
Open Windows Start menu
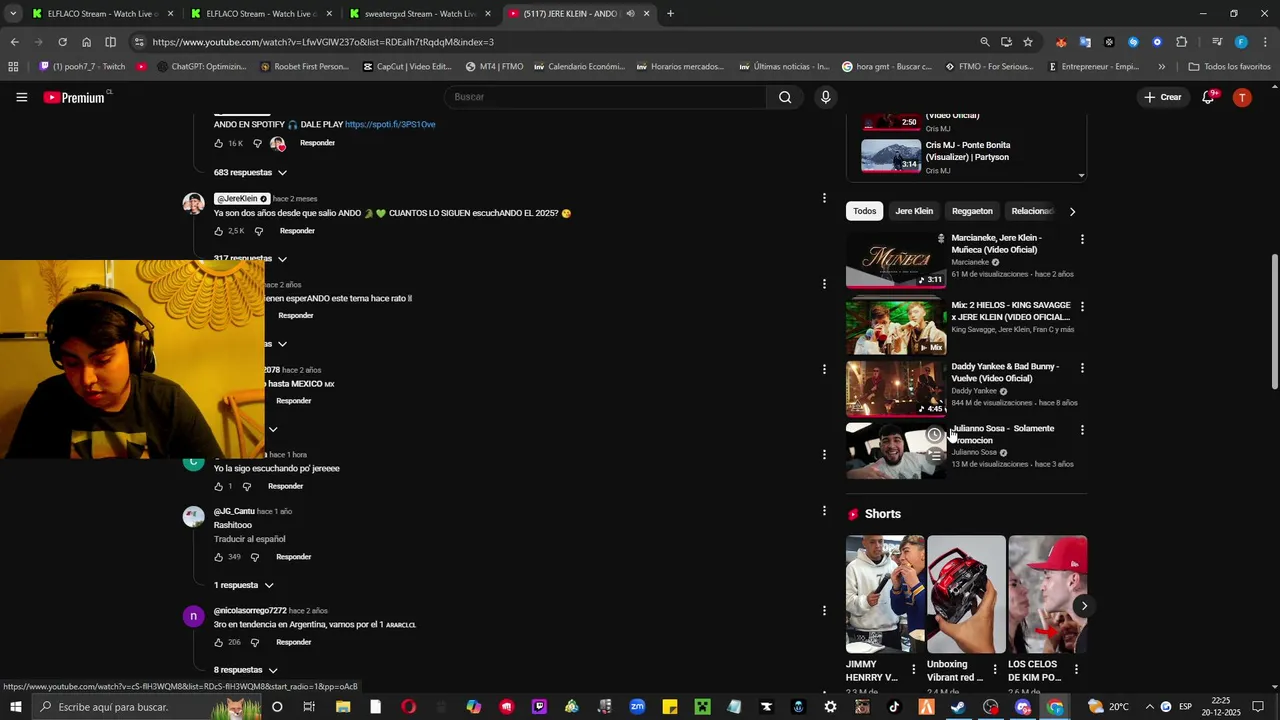click(15, 707)
